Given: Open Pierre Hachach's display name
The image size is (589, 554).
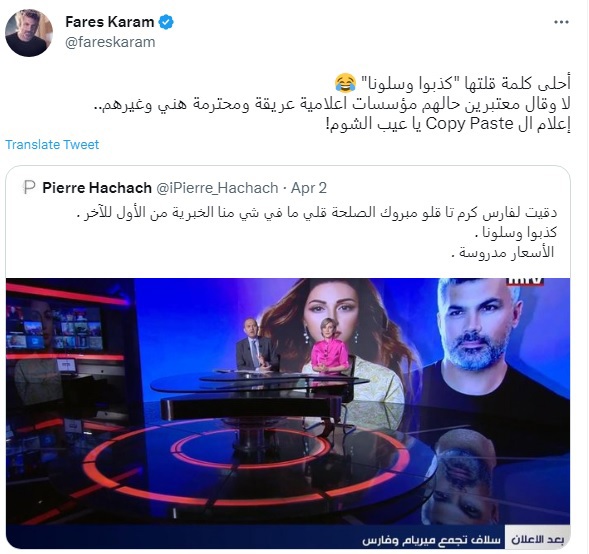Looking at the screenshot, I should 97,187.
